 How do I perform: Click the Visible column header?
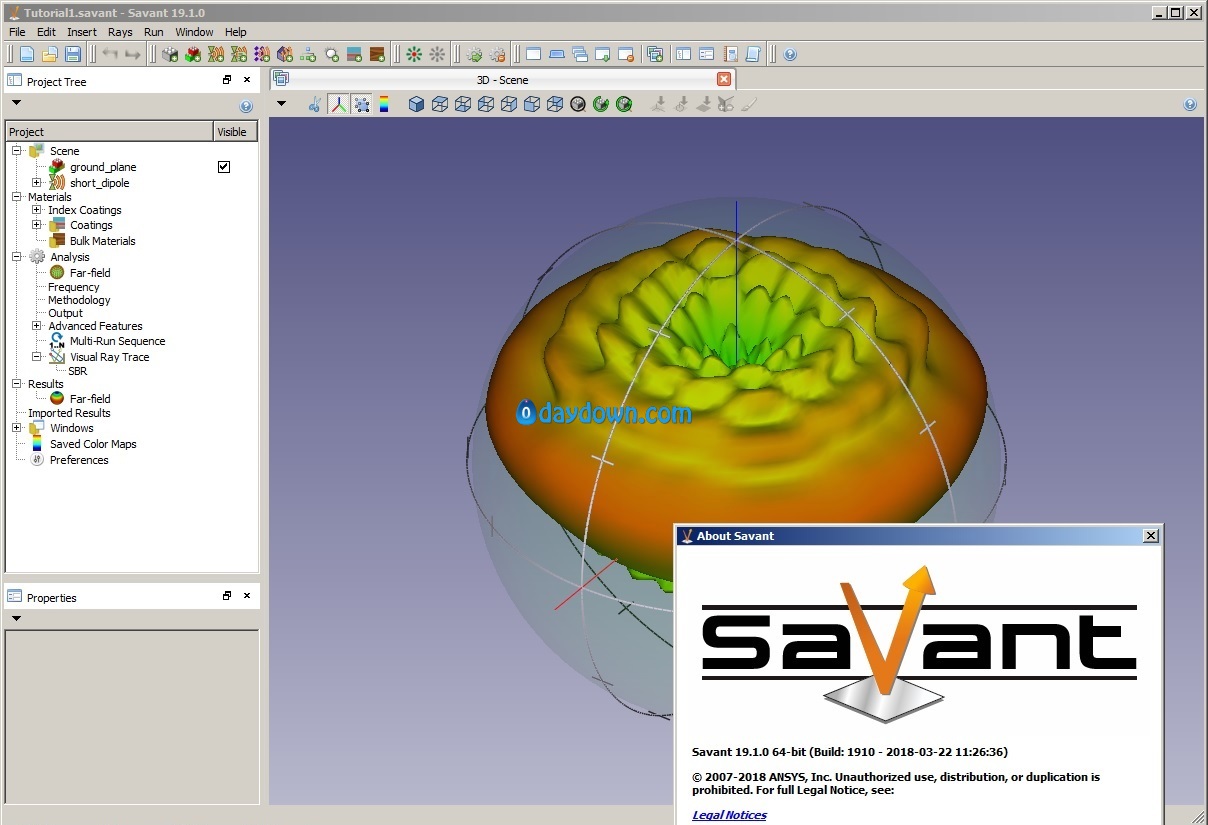click(236, 131)
